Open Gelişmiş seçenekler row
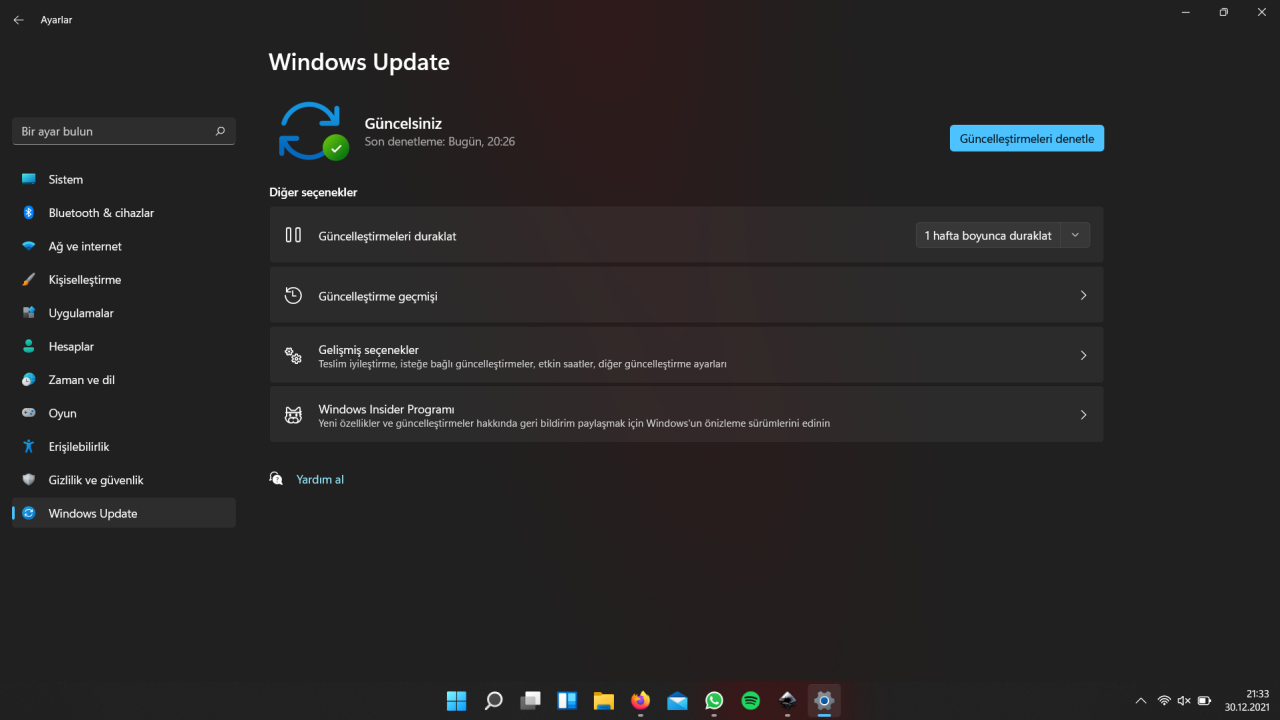1280x720 pixels. click(686, 355)
